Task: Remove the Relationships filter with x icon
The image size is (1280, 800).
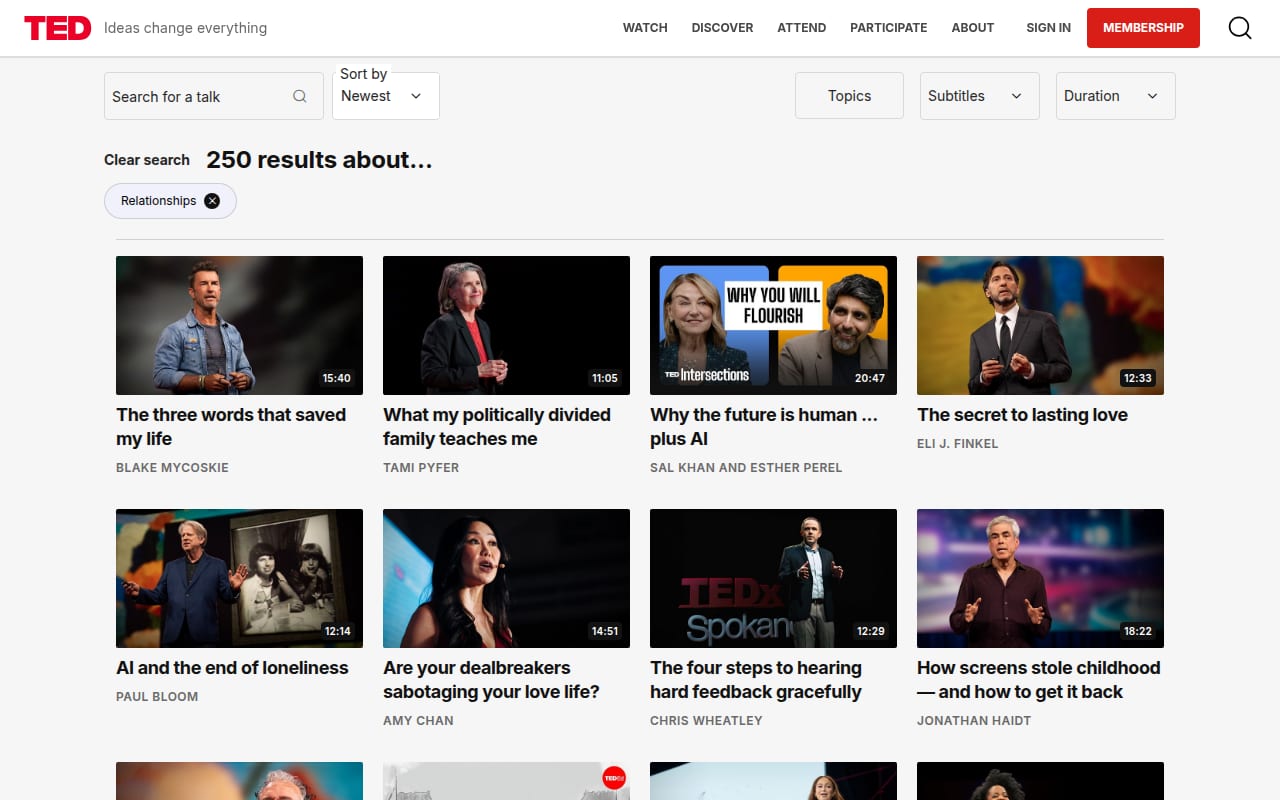Action: (212, 201)
